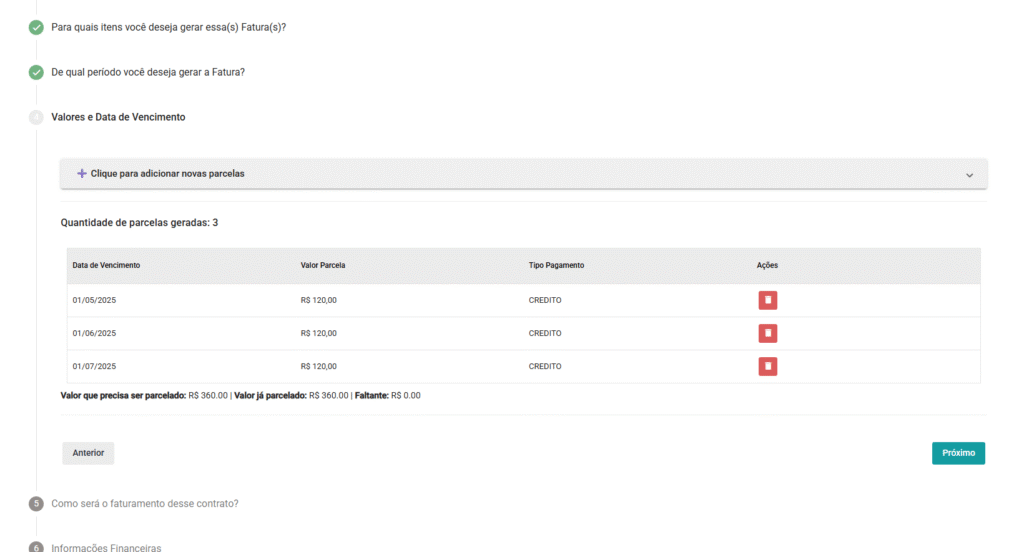The image size is (1024, 552).
Task: Expand the chevron on the add-parcelas panel
Action: point(969,175)
